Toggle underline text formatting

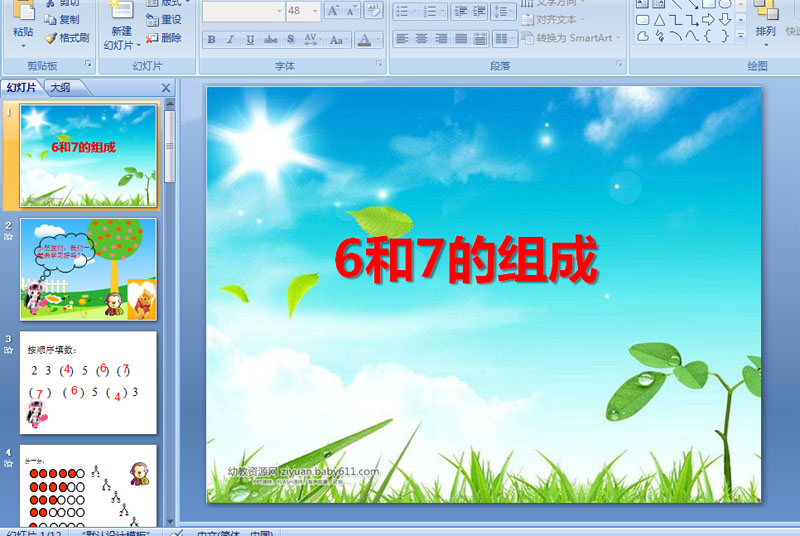tap(250, 39)
